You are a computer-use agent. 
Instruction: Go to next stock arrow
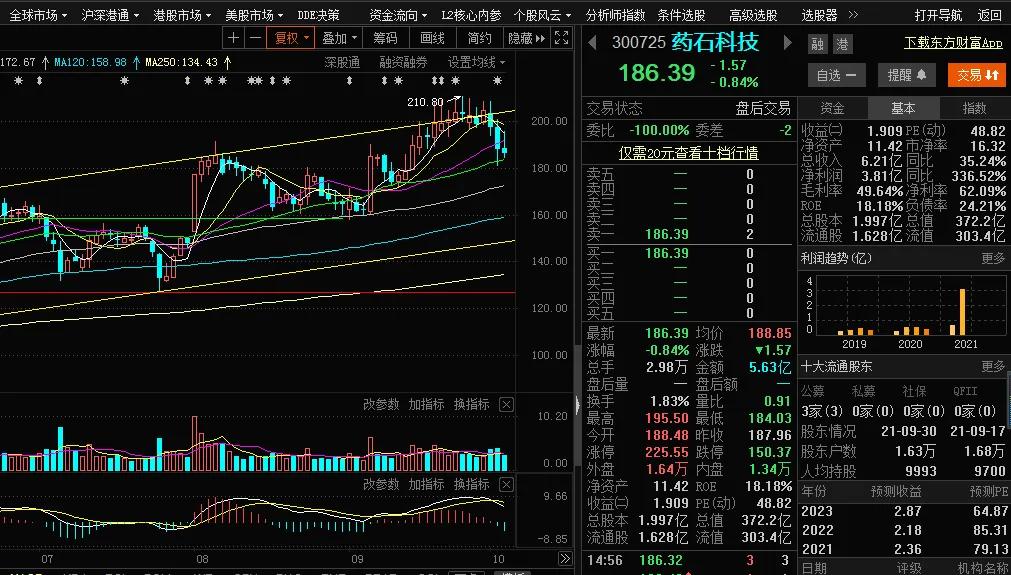click(787, 43)
